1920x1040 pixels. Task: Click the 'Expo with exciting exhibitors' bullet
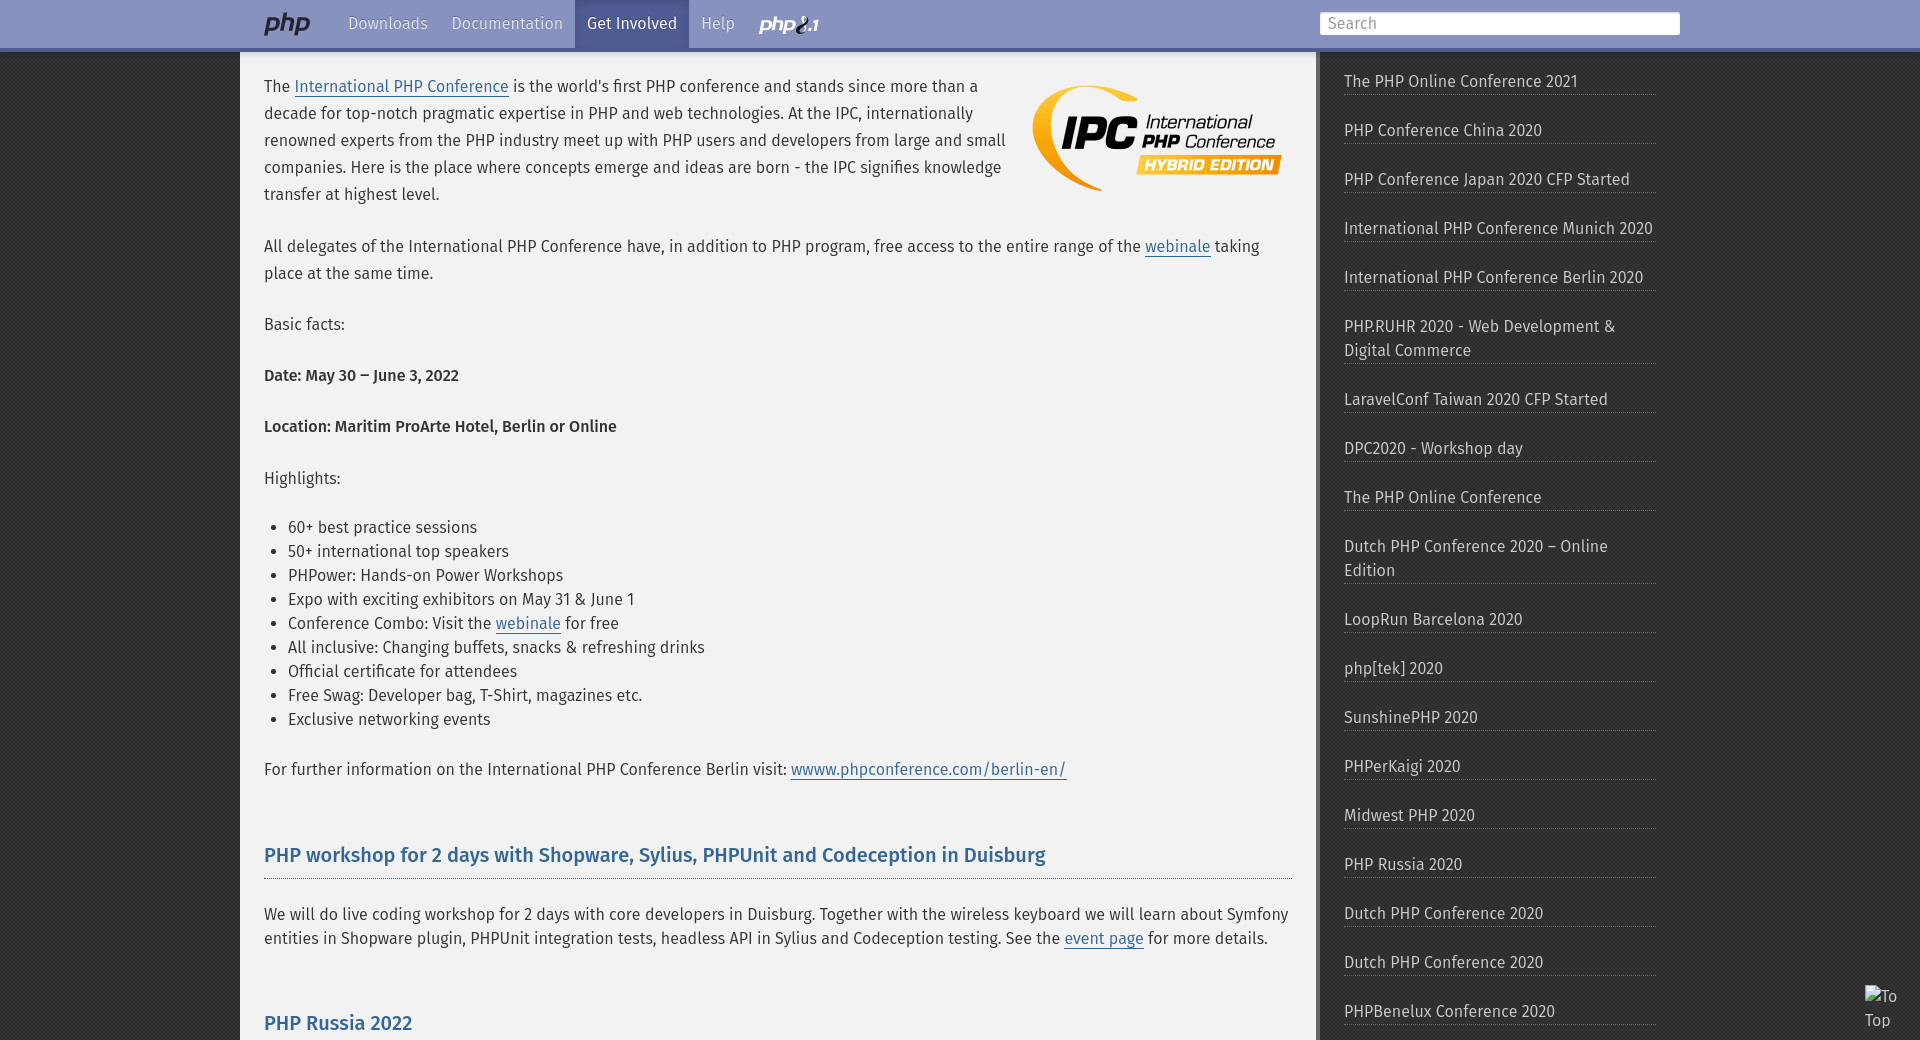tap(461, 600)
